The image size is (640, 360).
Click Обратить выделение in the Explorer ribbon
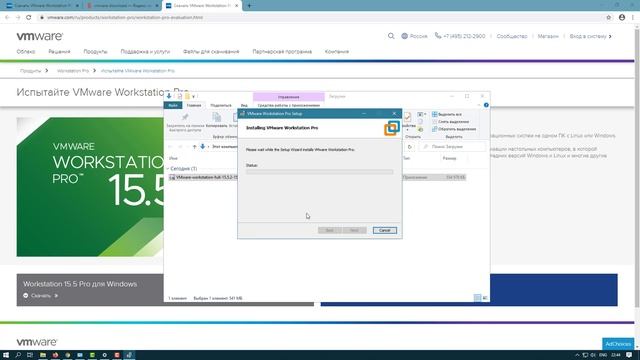pyautogui.click(x=454, y=129)
